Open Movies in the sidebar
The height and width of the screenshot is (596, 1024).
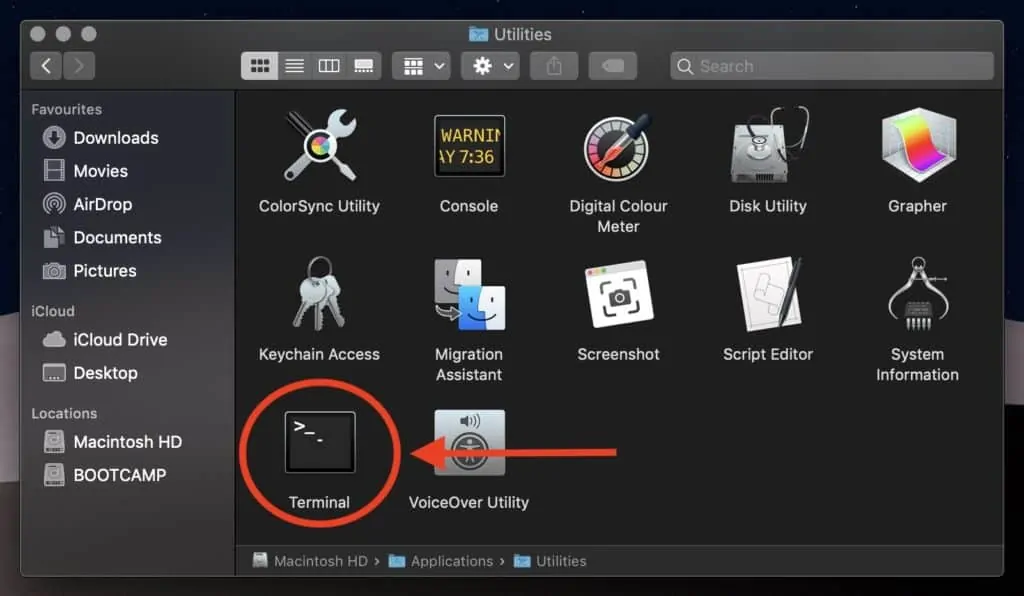point(86,171)
